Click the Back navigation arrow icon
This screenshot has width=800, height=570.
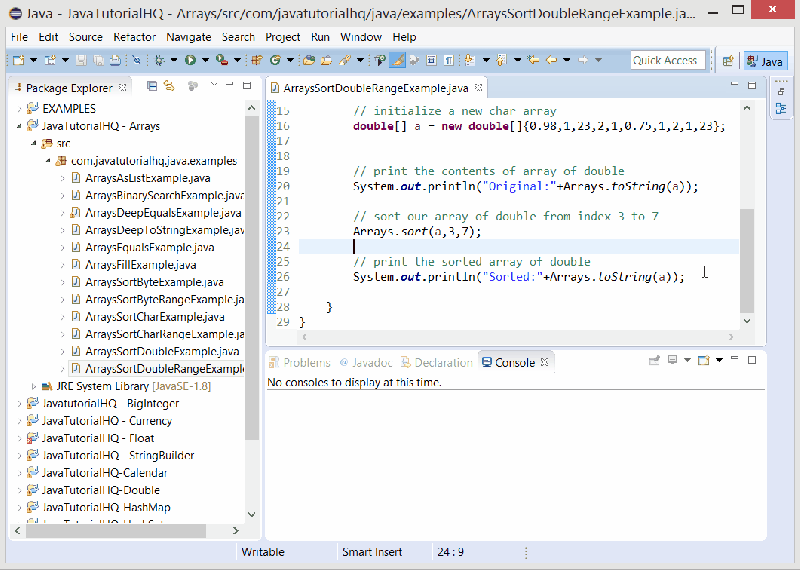551,60
